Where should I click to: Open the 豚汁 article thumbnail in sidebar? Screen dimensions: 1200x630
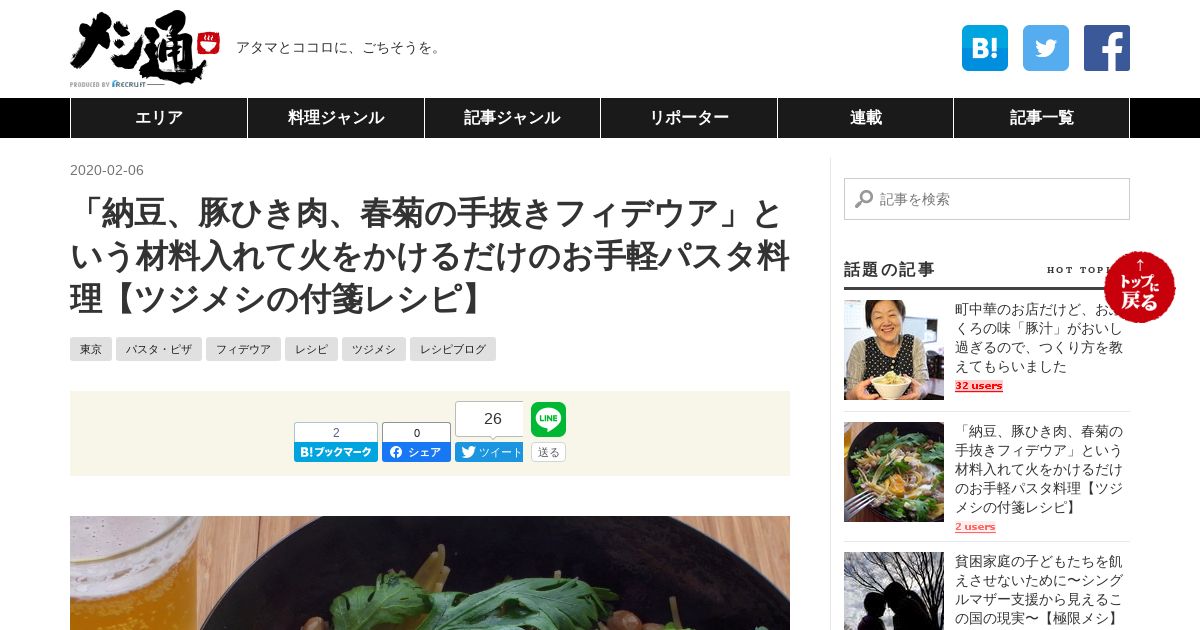tap(894, 350)
